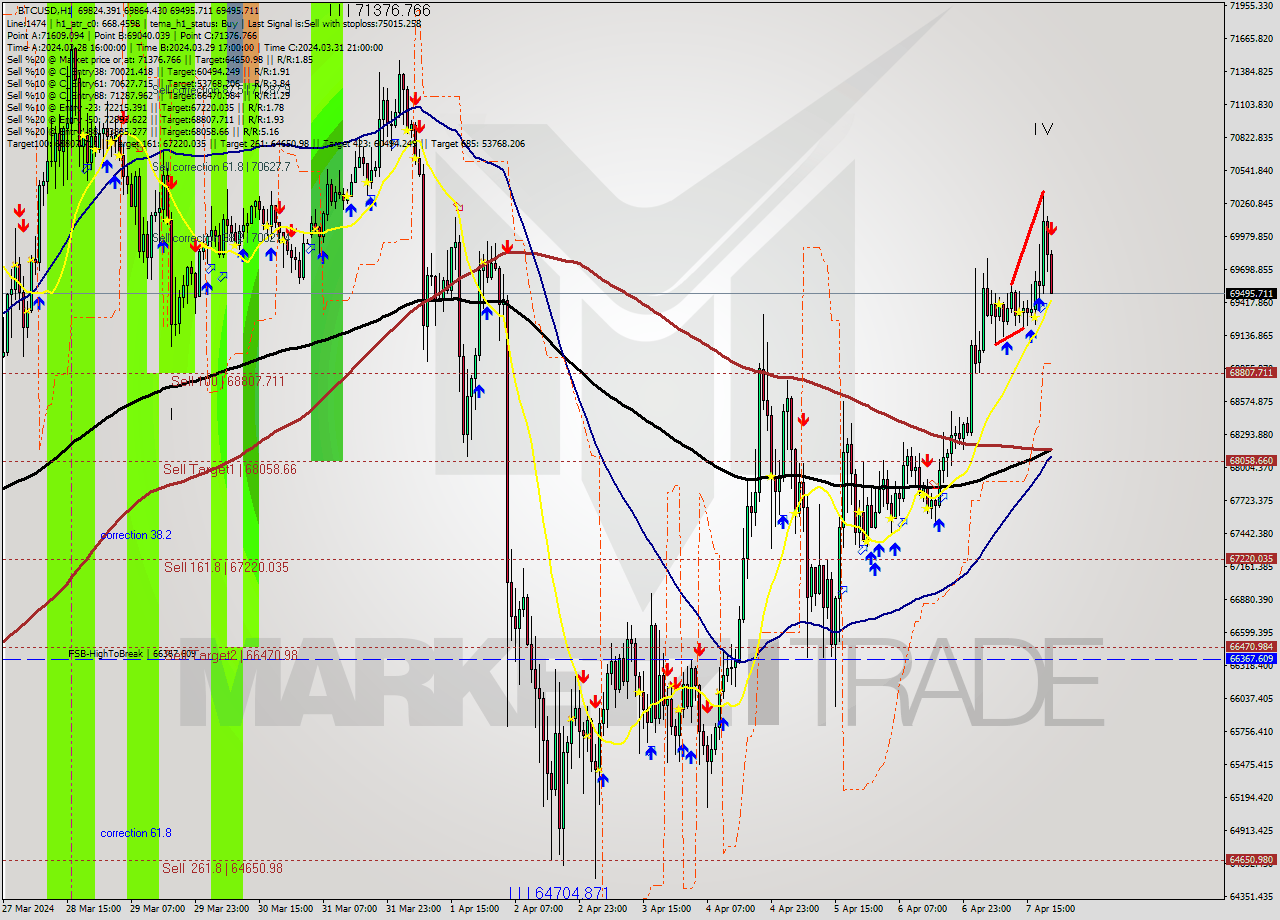
Task: Click the 'Sell 261.8 | 64650.98' label
Action: (x=222, y=868)
